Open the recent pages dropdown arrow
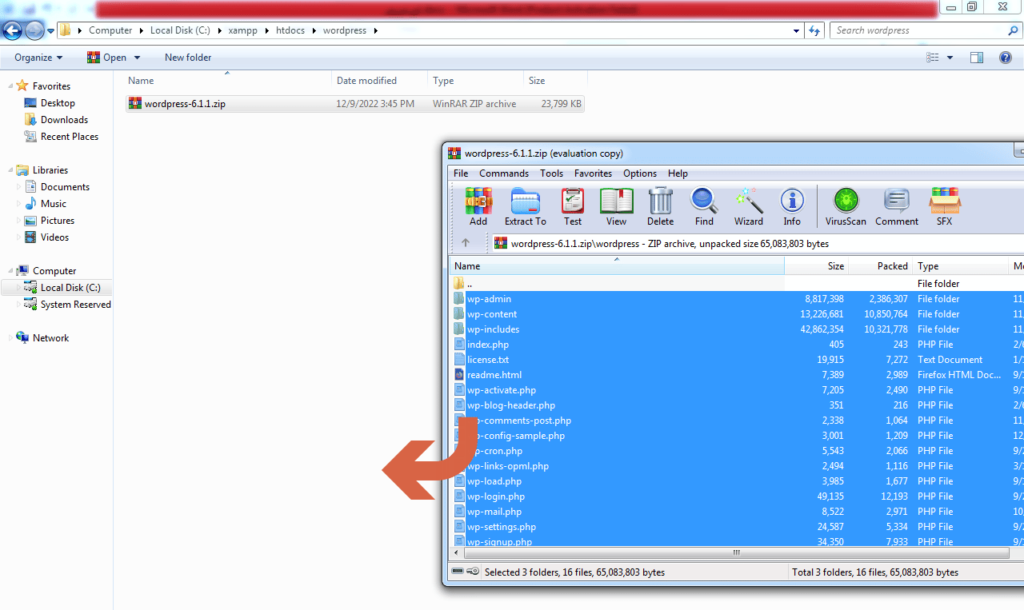1024x610 pixels. tap(50, 30)
